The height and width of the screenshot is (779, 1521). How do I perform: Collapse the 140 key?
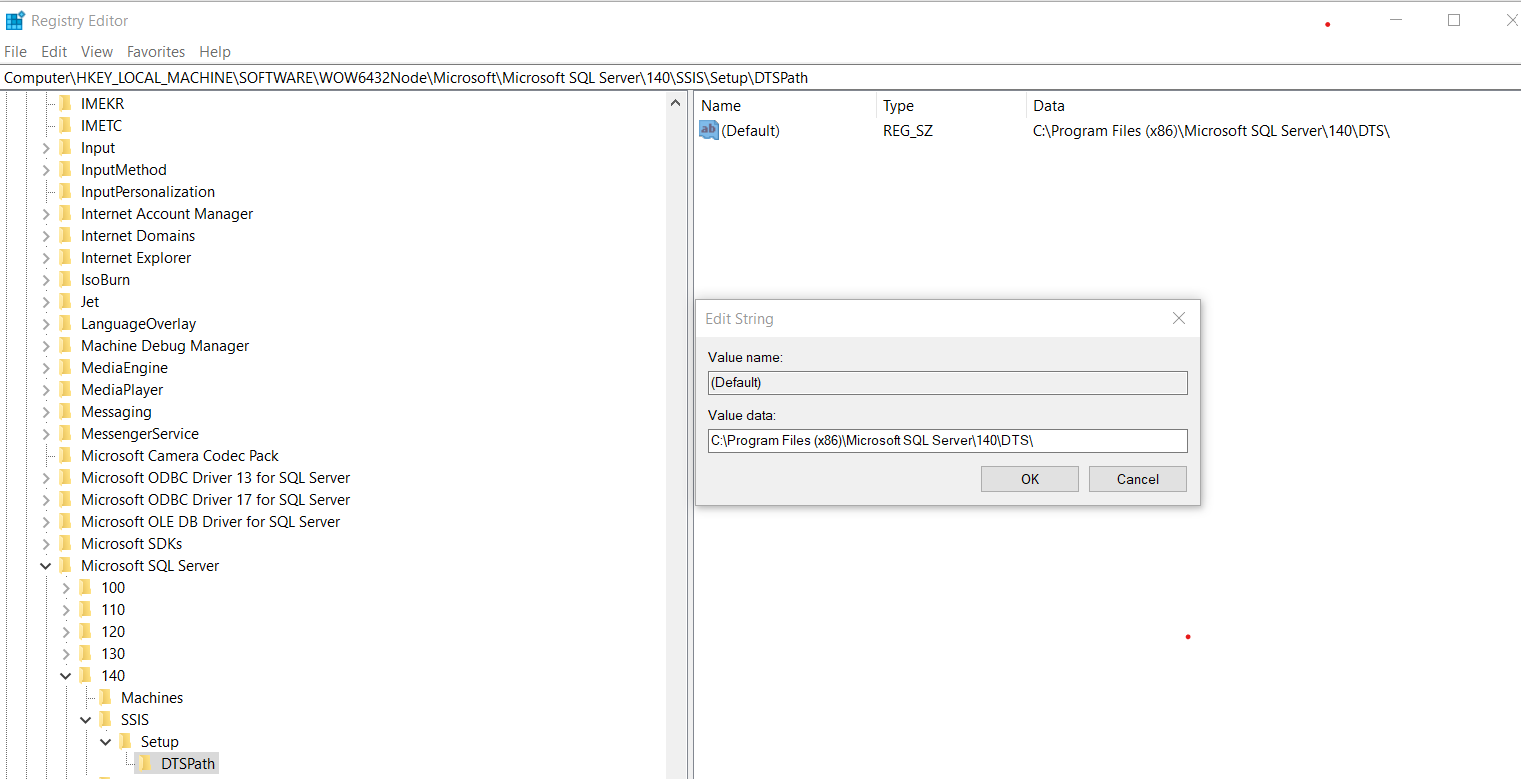coord(66,676)
